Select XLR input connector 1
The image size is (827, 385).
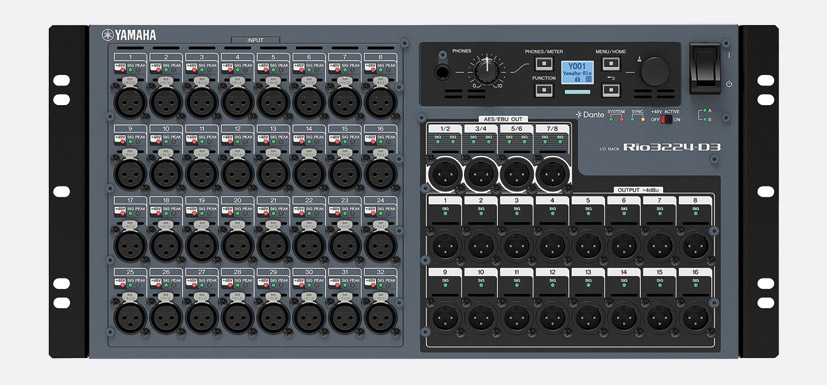point(130,102)
